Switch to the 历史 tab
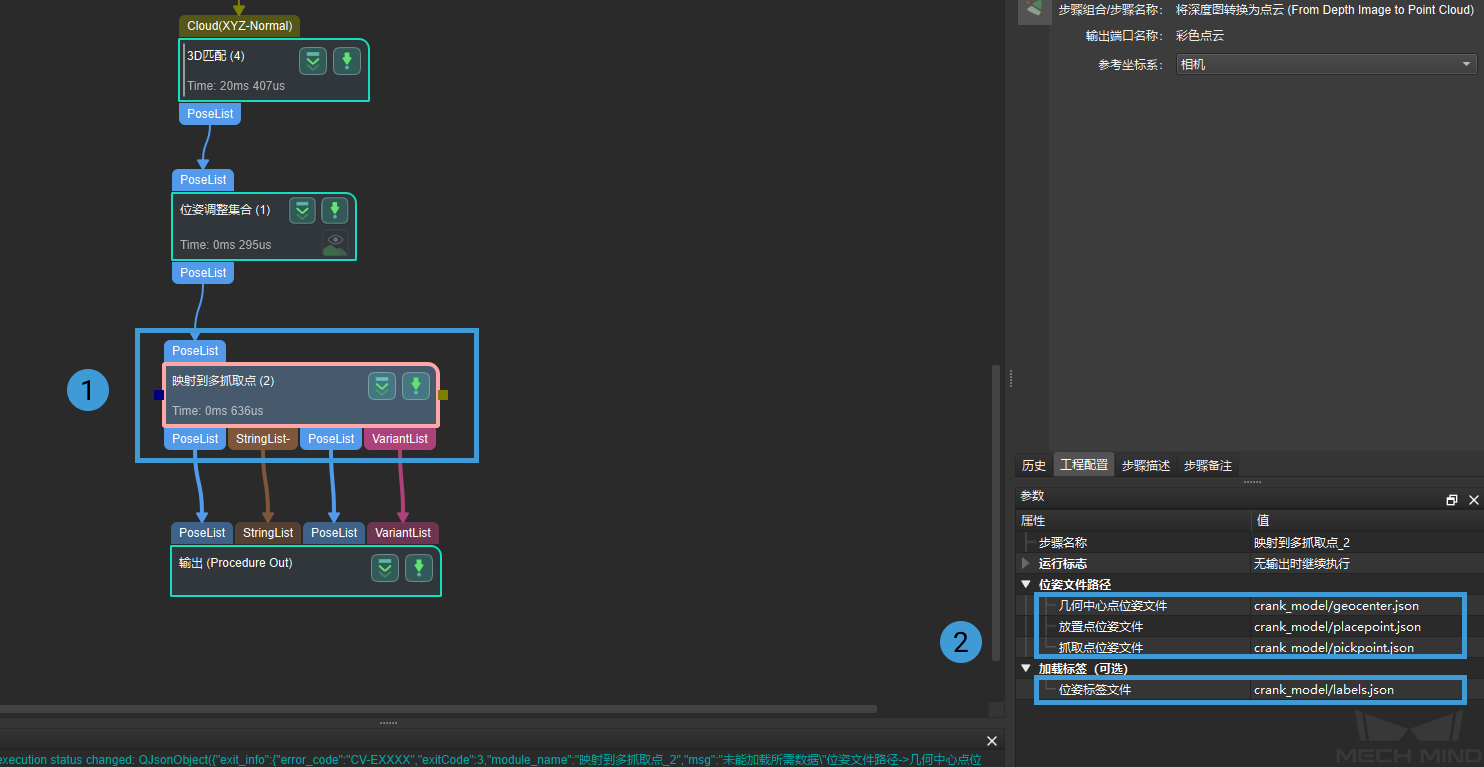This screenshot has height=767, width=1484. (1034, 465)
